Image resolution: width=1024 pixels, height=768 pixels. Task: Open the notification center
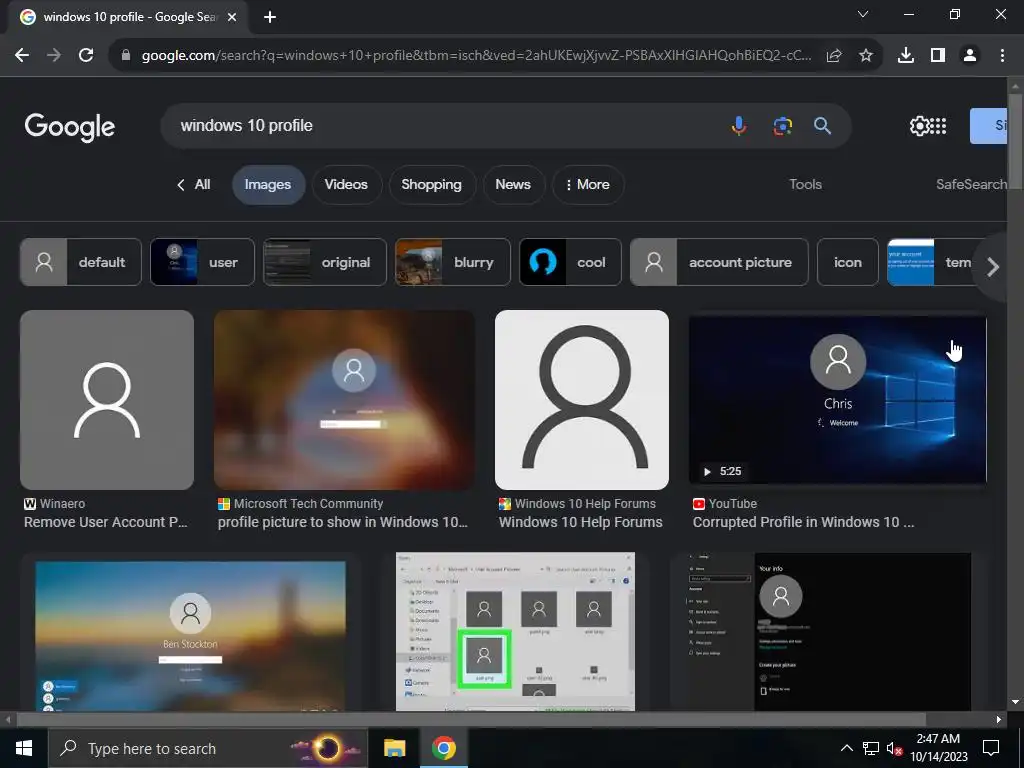[991, 748]
